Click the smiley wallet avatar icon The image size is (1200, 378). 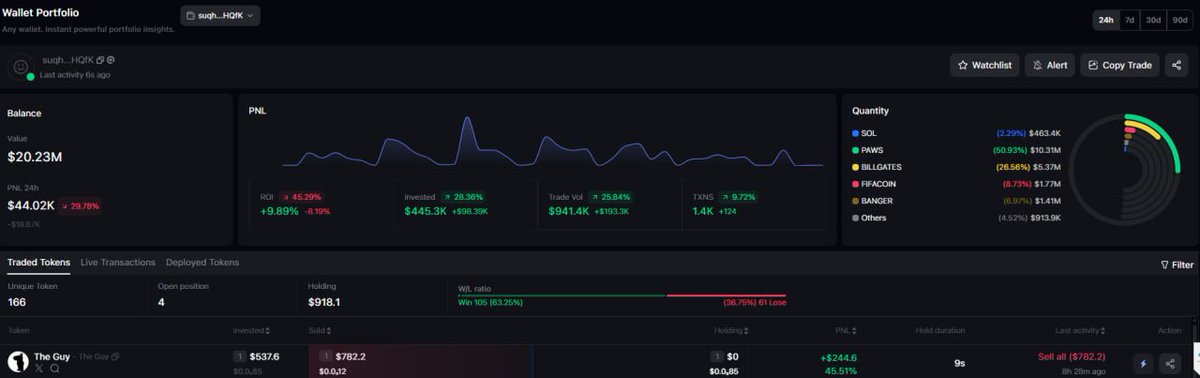[x=21, y=67]
